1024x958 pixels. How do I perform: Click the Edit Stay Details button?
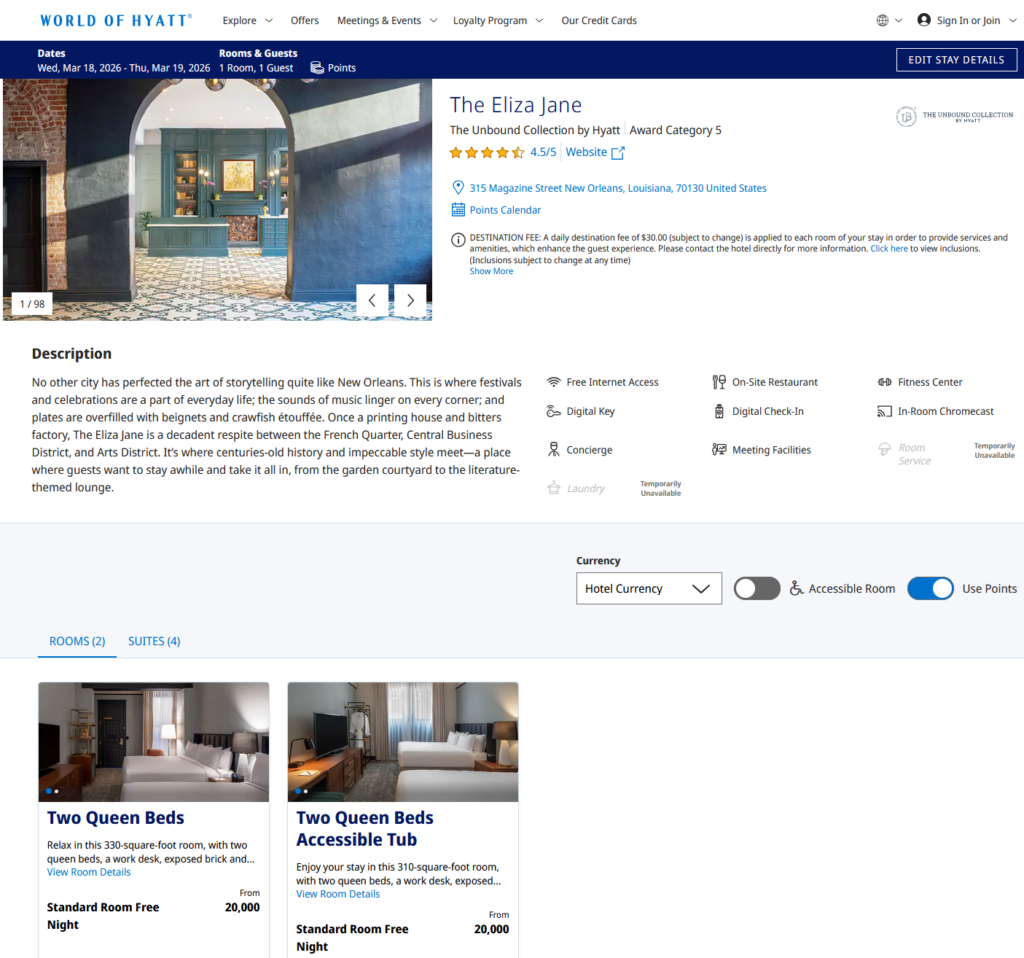pyautogui.click(x=955, y=60)
